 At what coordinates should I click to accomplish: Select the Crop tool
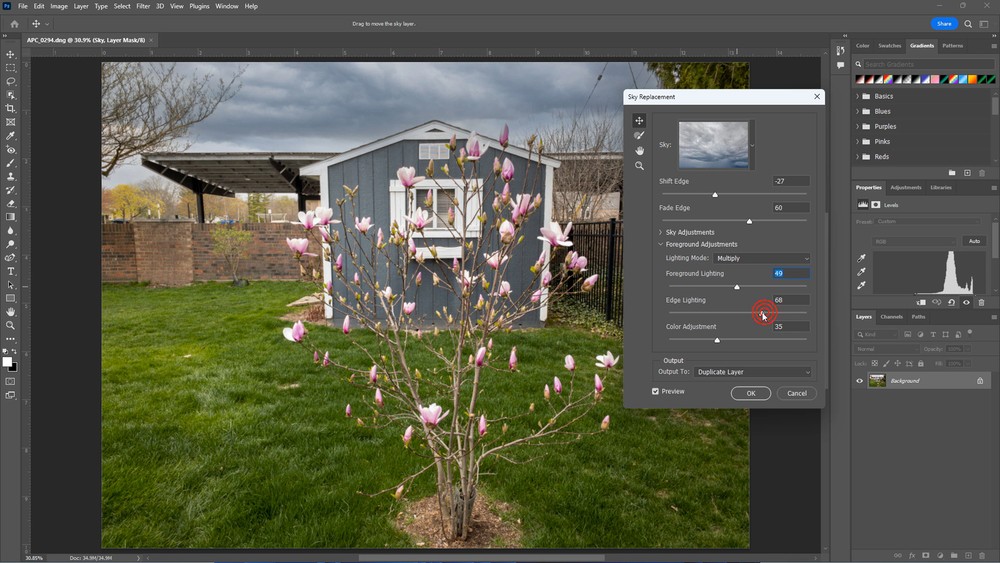click(10, 108)
